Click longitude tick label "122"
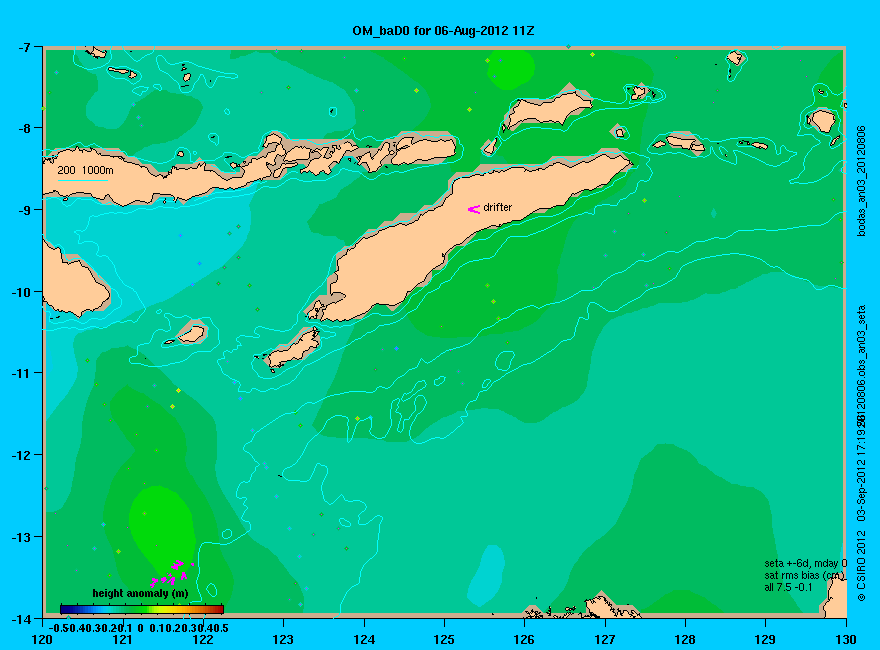880x650 pixels. (203, 639)
